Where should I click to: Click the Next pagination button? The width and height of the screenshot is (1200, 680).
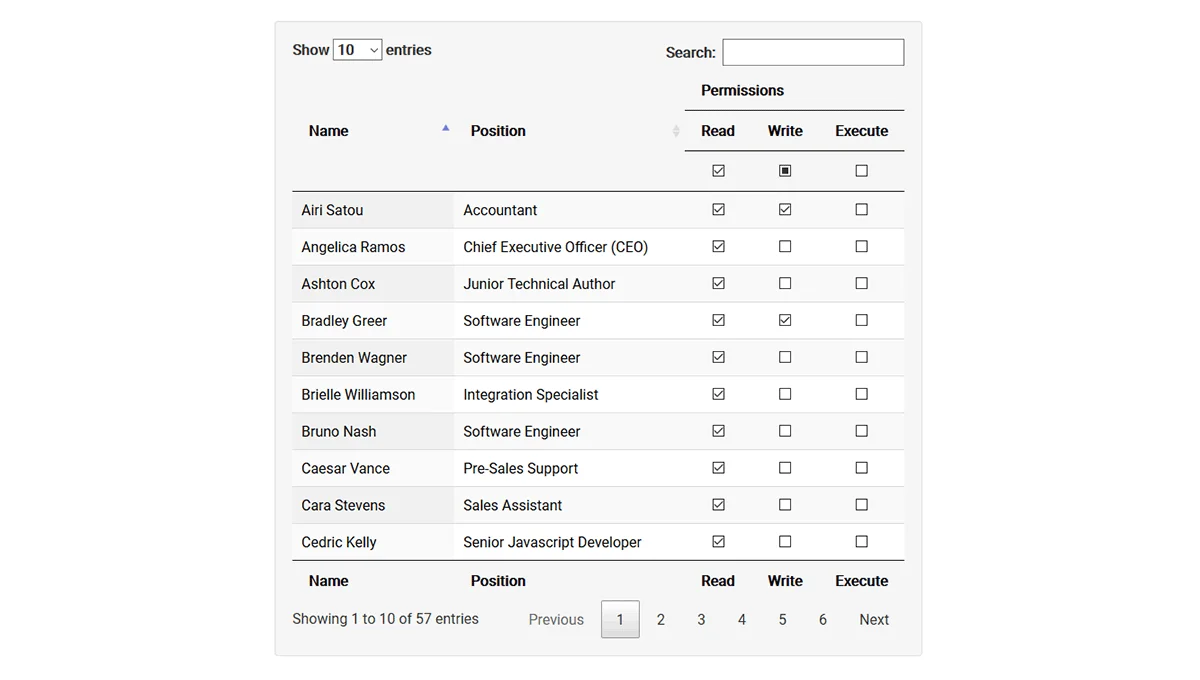(873, 619)
